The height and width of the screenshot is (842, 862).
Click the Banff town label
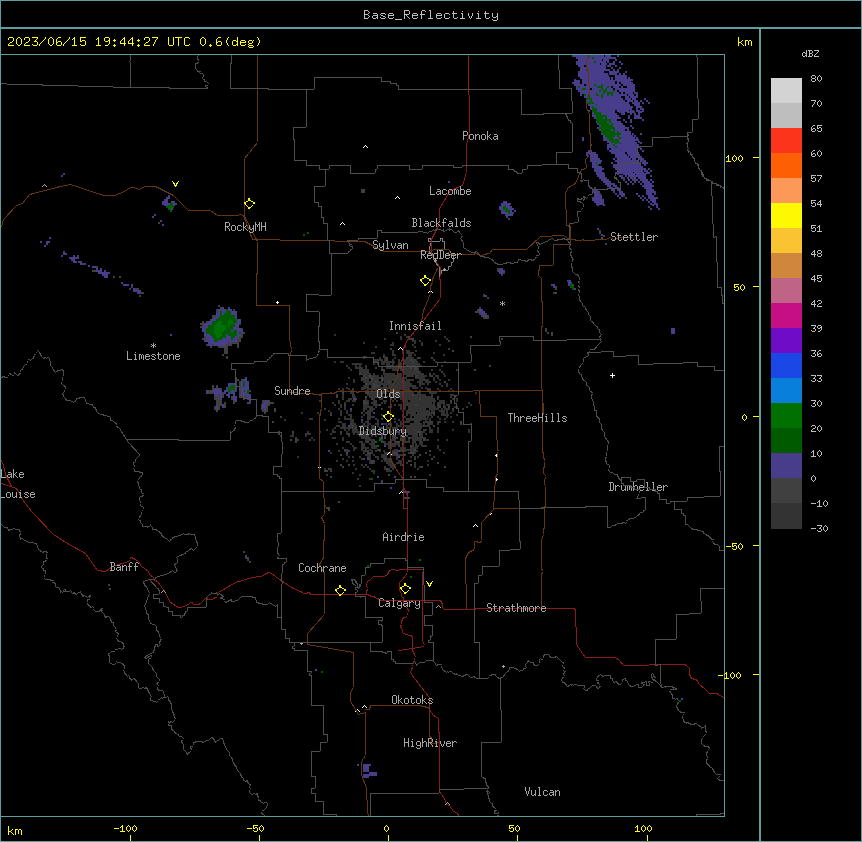[124, 567]
